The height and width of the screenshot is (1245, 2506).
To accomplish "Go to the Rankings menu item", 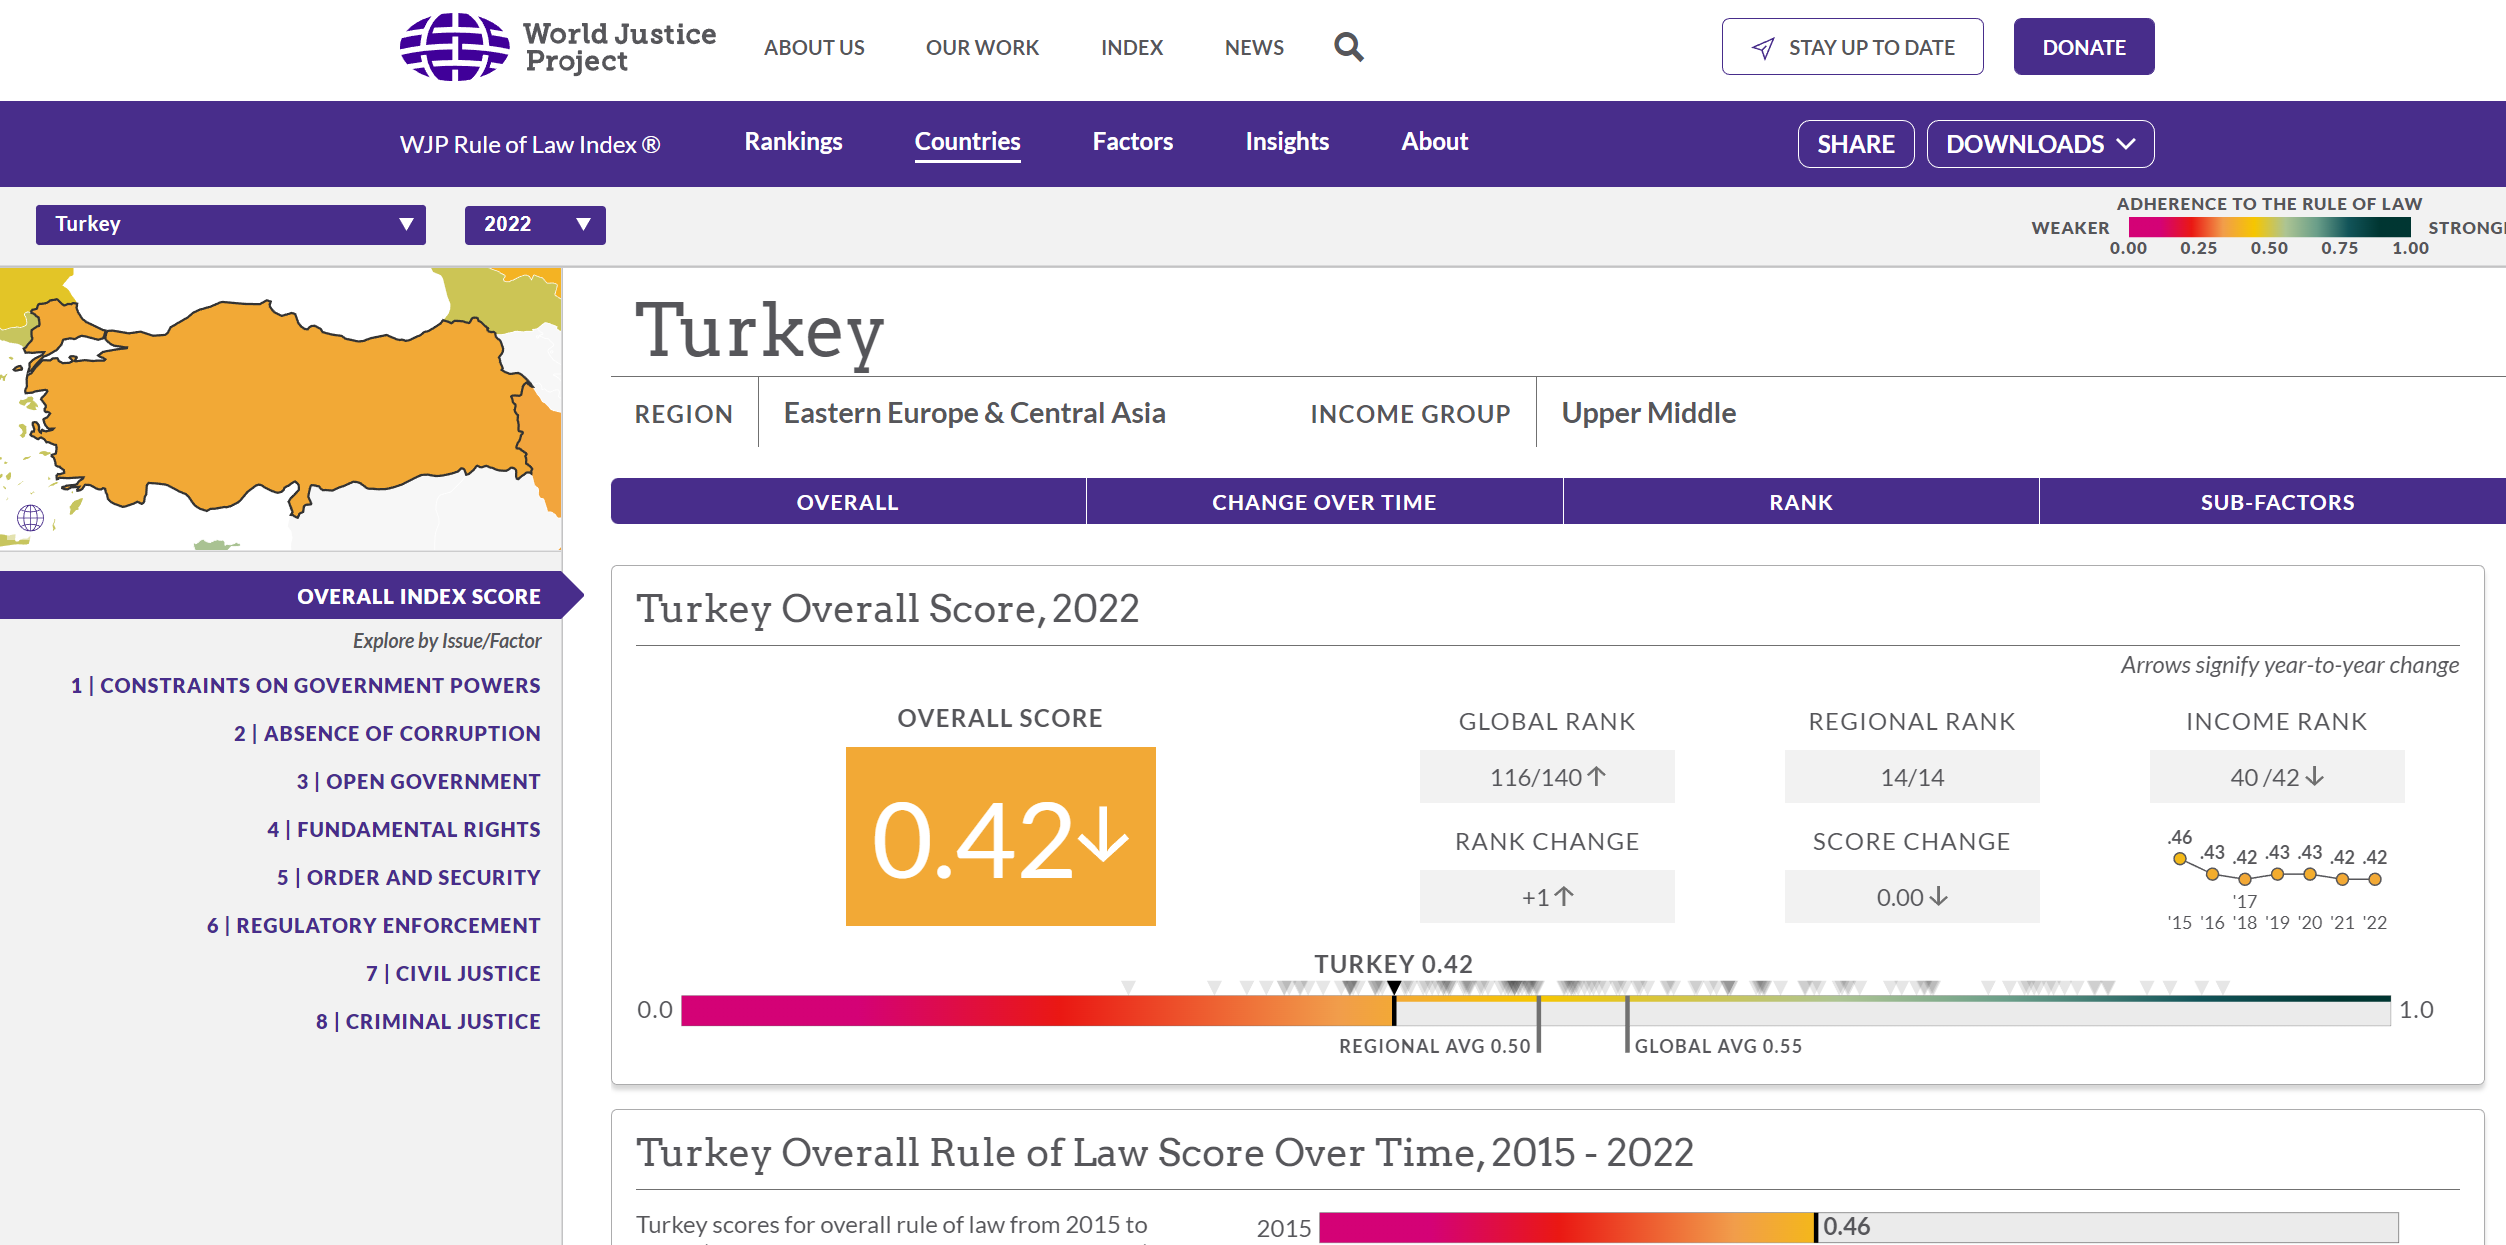I will (793, 142).
